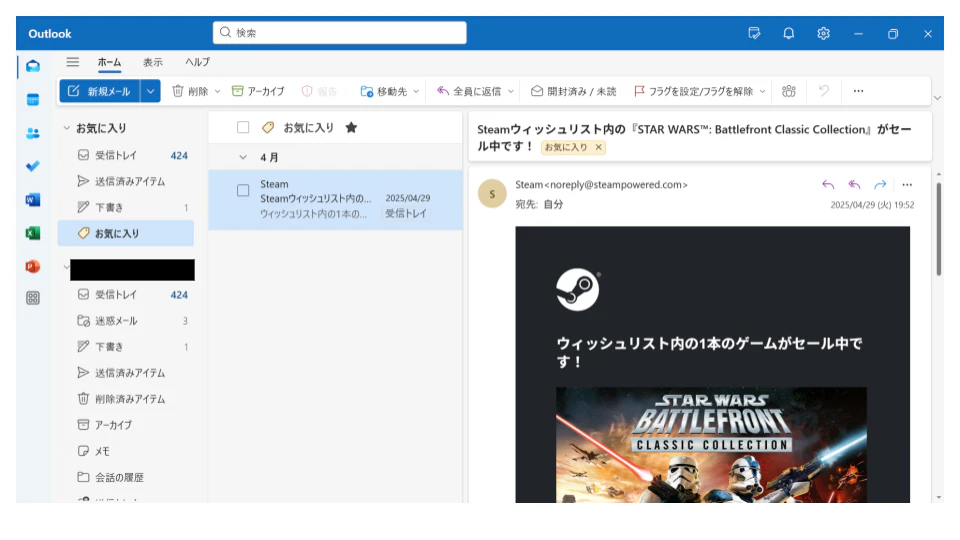Switch to the ヘルプ tab
This screenshot has width=960, height=540.
click(198, 62)
